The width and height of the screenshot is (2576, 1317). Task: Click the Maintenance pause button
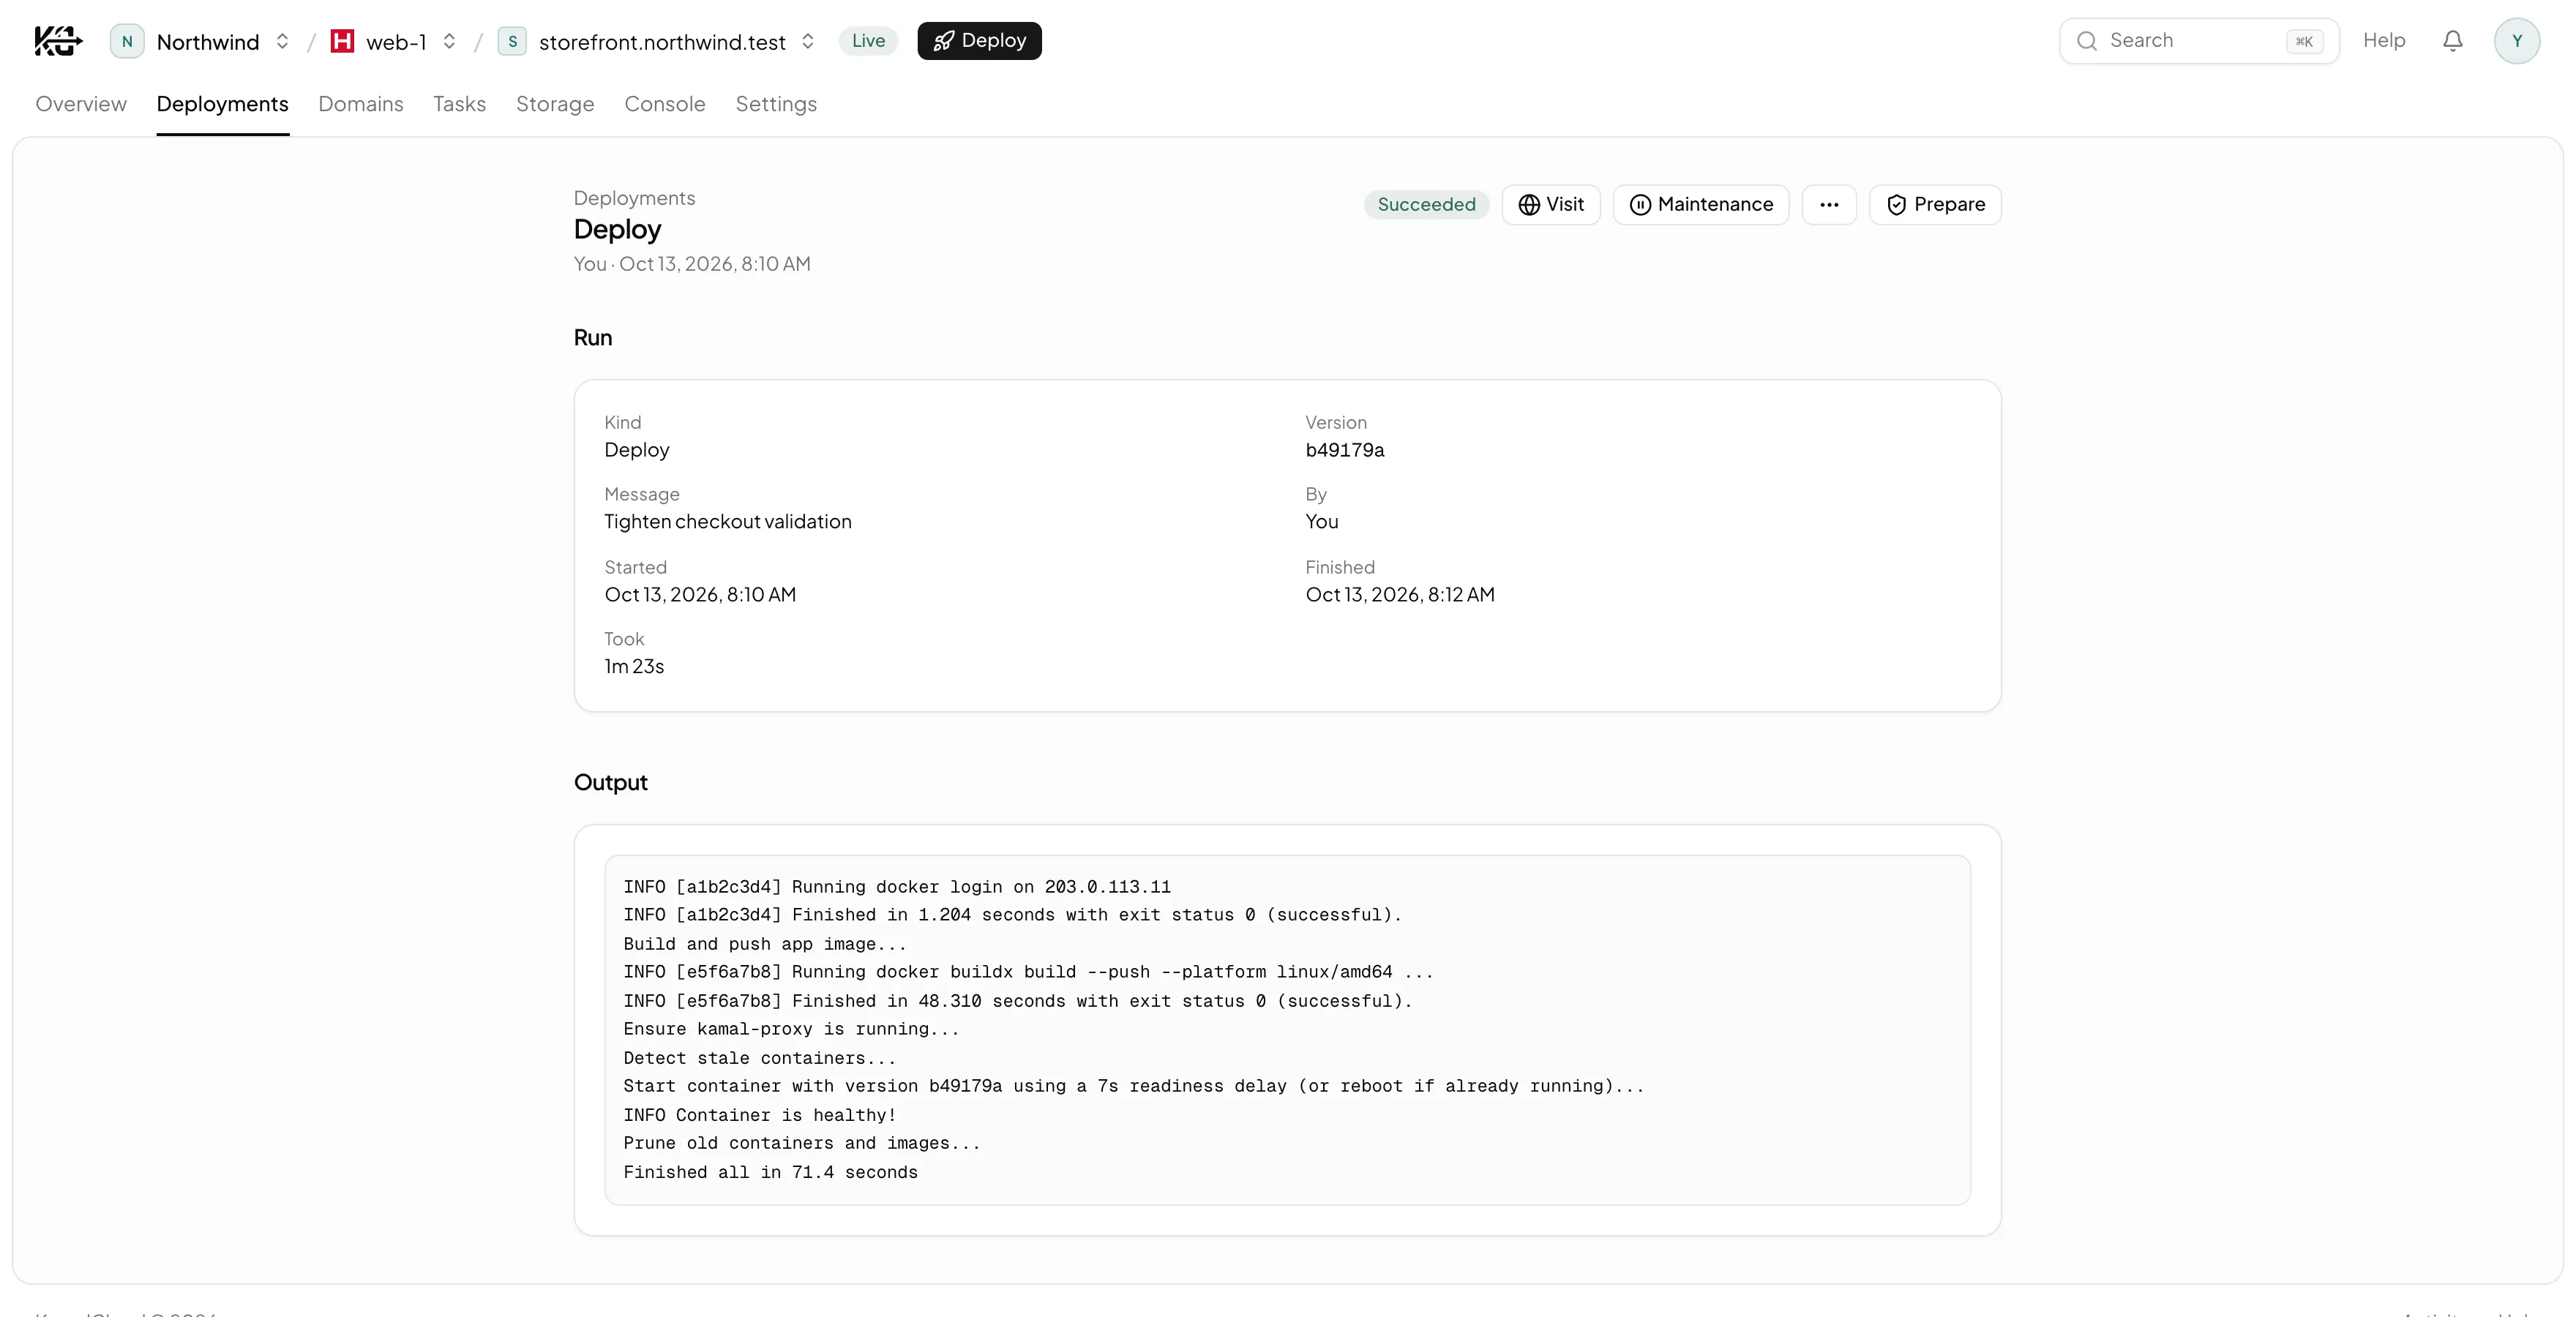(1701, 205)
